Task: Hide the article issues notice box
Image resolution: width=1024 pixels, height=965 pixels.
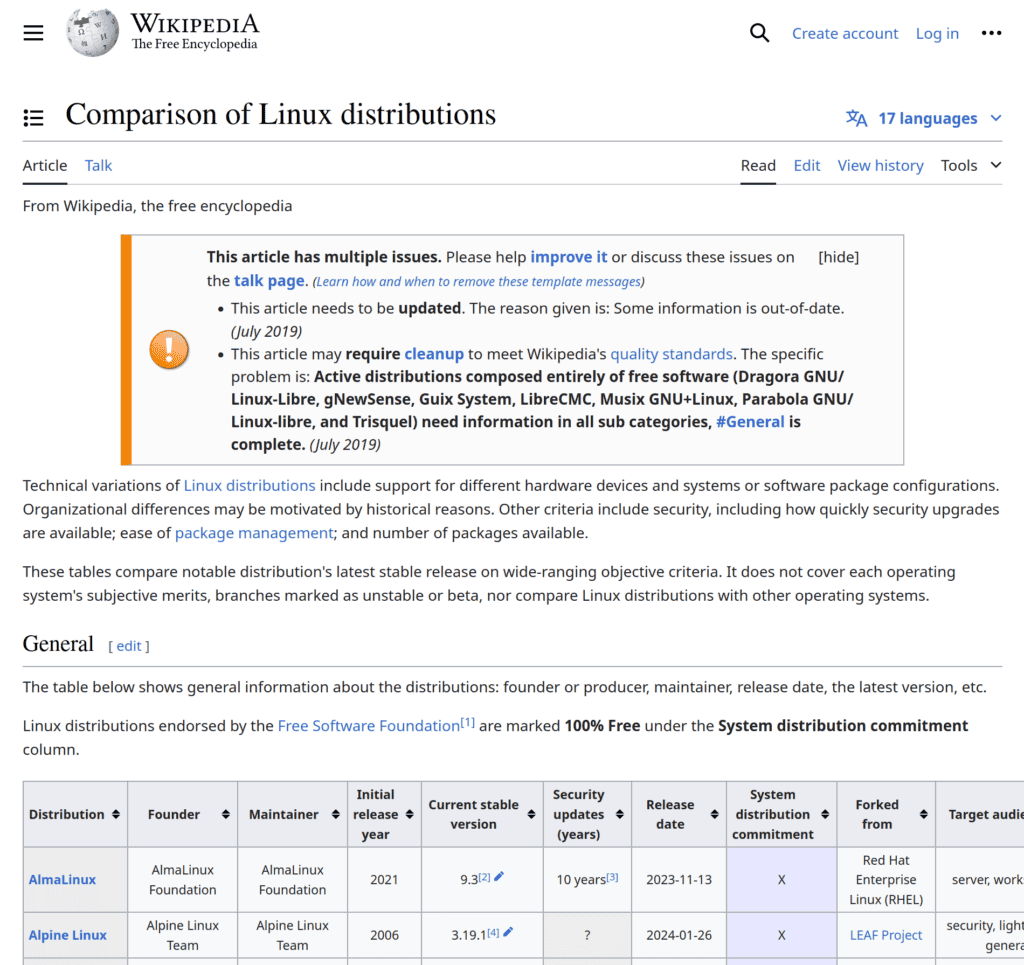Action: tap(838, 257)
